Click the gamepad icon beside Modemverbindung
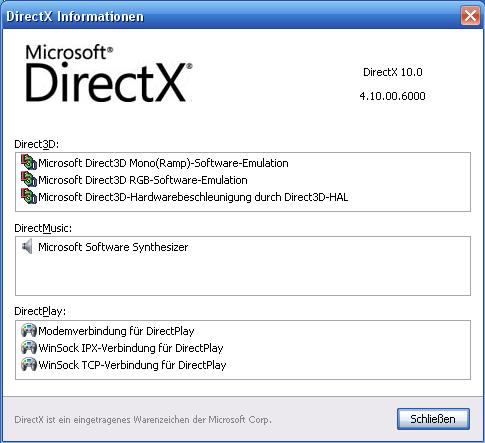Viewport: 485px width, 443px height. pos(29,331)
